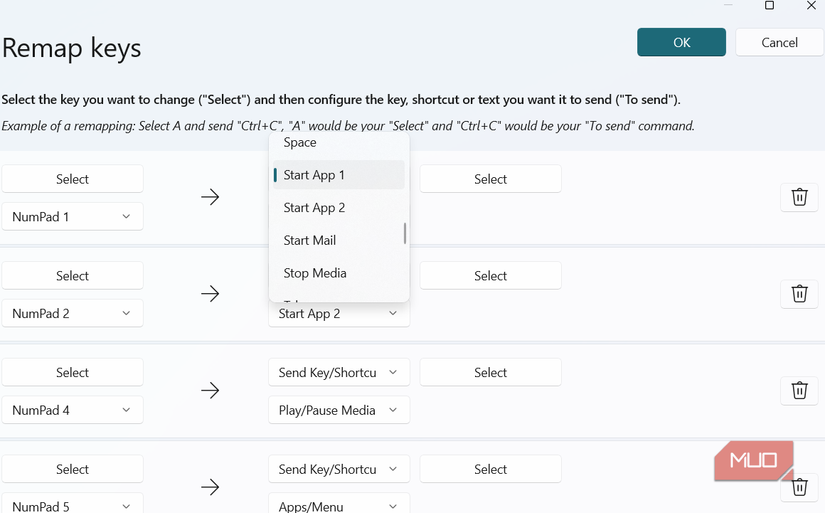Open the Apps/Menu target key dropdown
Image resolution: width=825 pixels, height=513 pixels.
[x=339, y=505]
